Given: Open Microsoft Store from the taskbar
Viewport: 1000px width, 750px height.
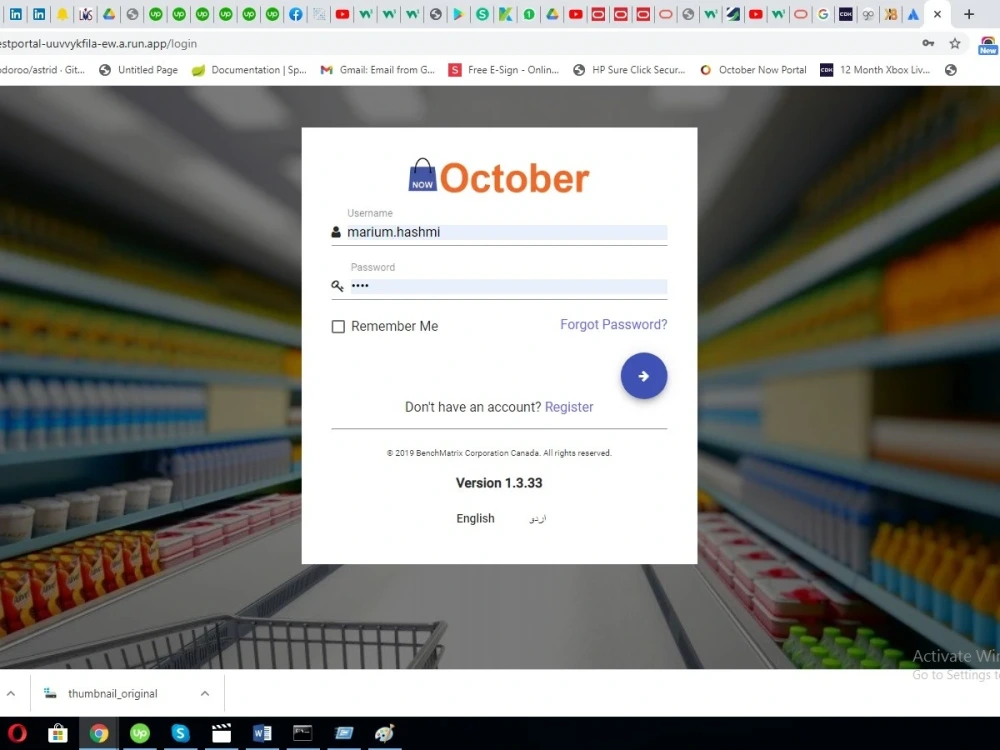Looking at the screenshot, I should coord(58,733).
